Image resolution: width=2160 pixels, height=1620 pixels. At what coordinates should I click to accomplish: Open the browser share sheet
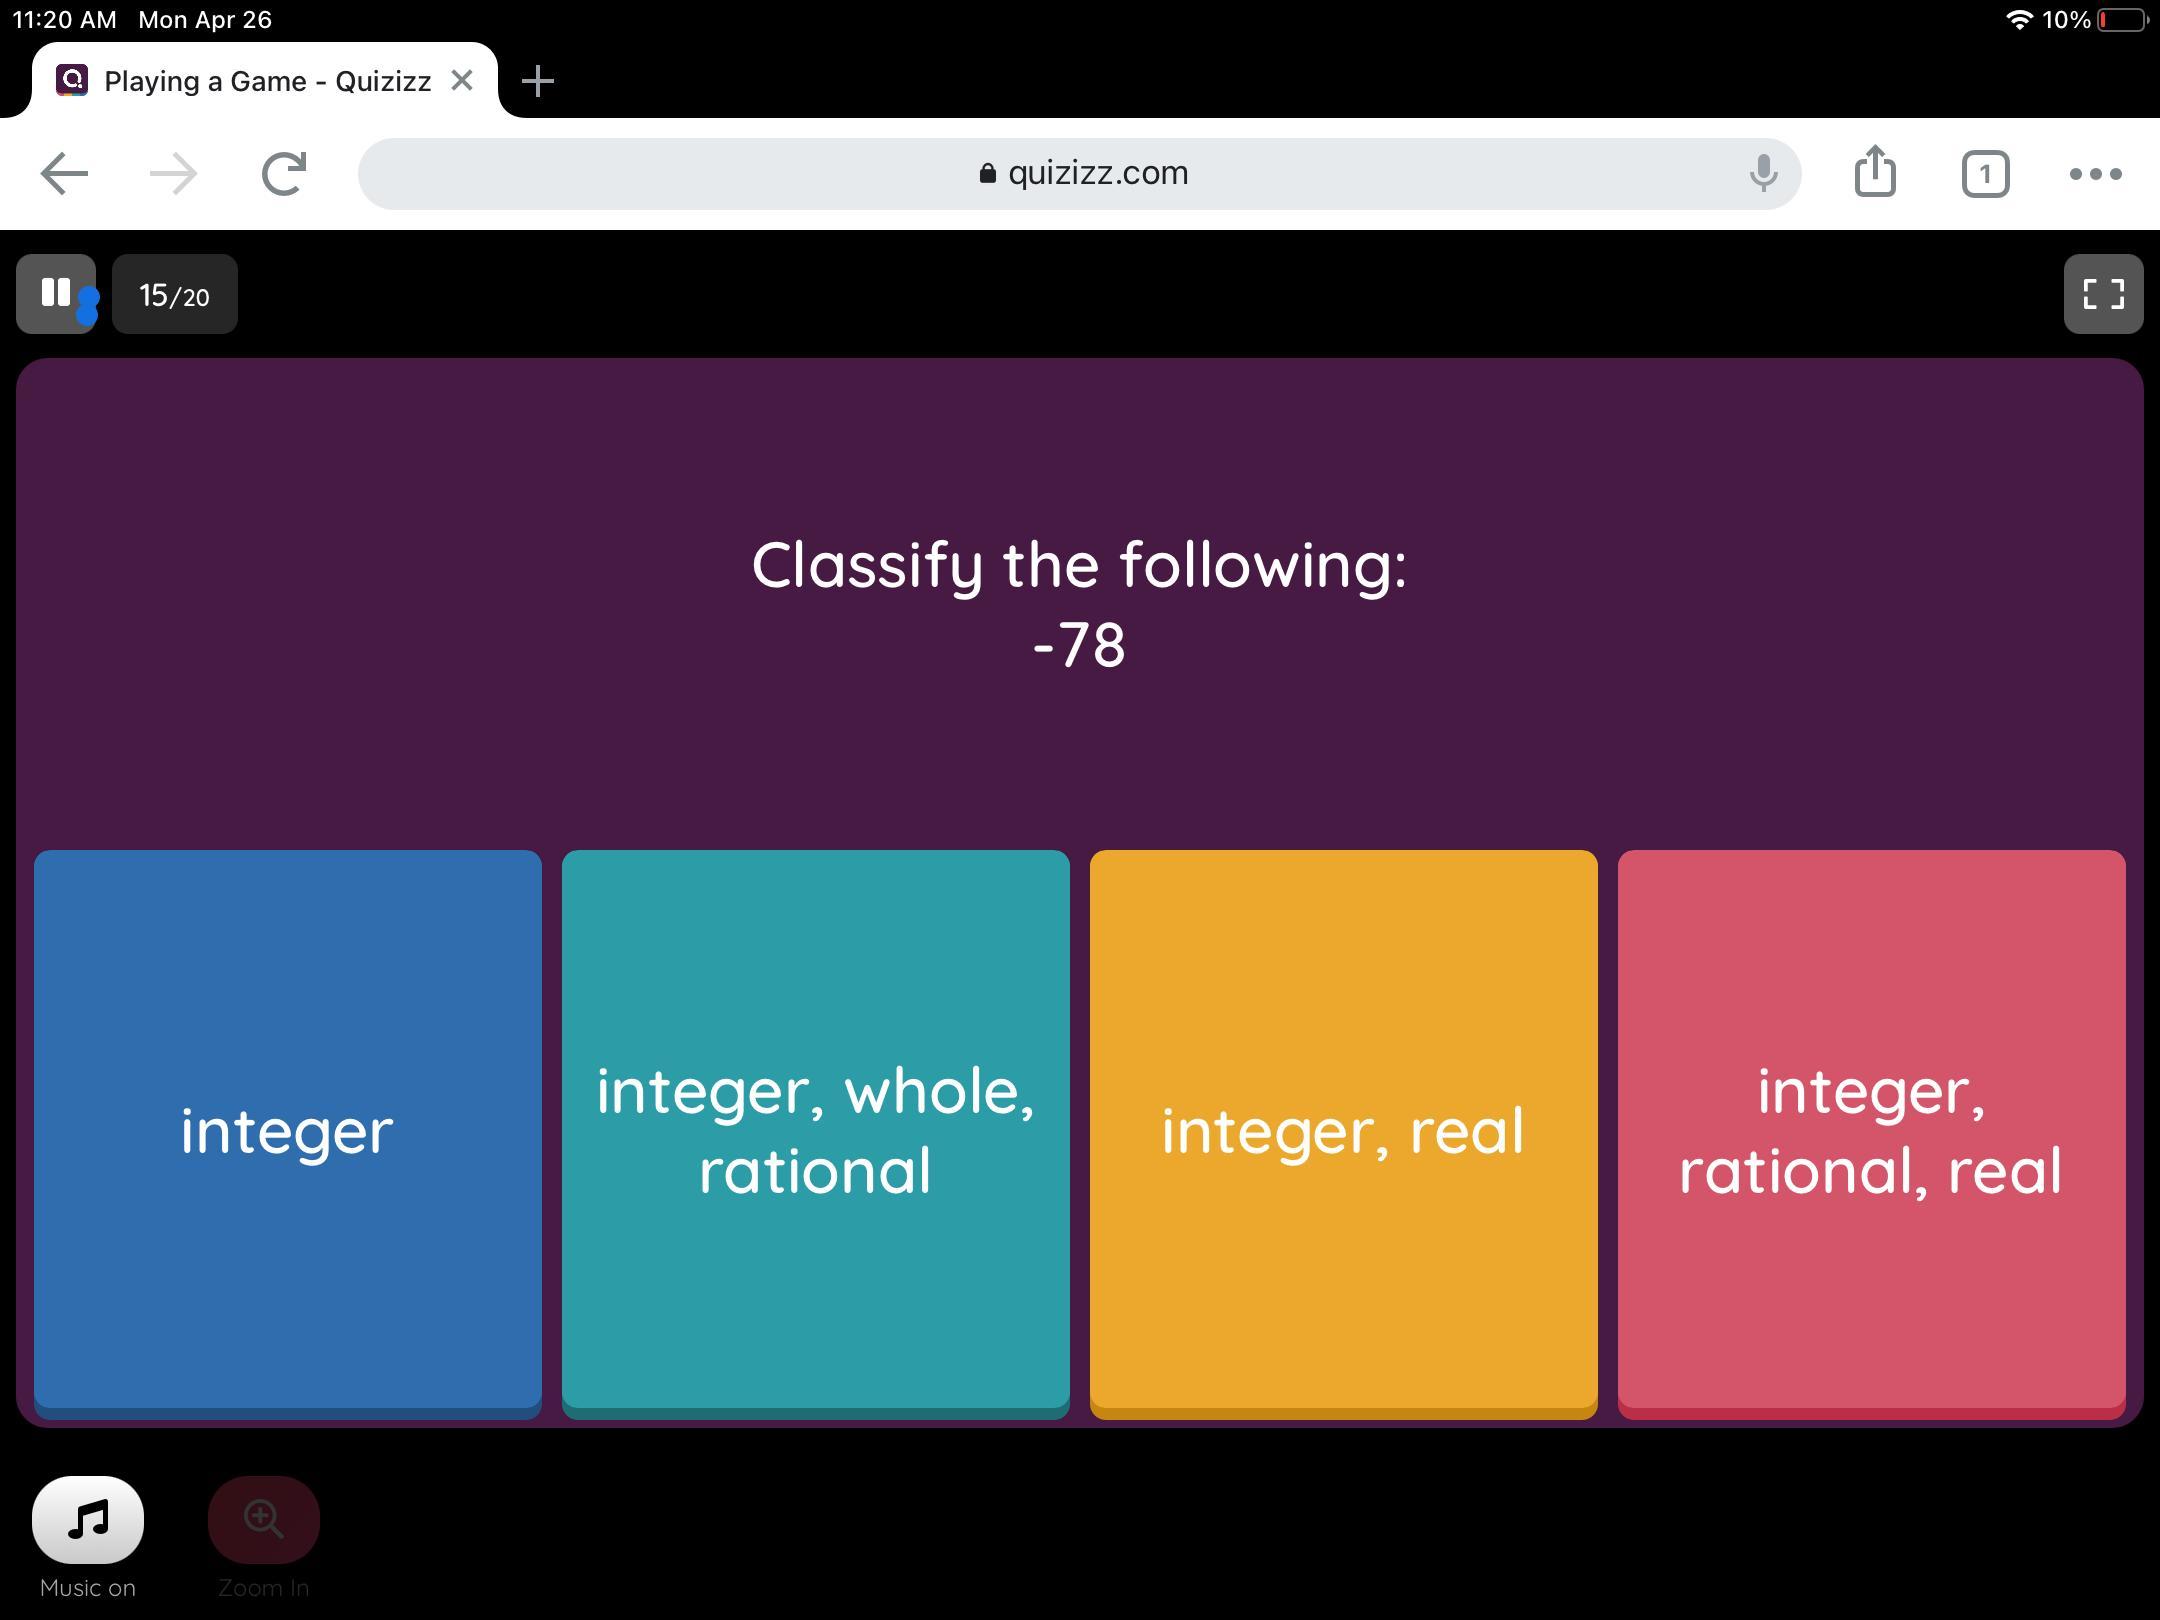tap(1875, 174)
